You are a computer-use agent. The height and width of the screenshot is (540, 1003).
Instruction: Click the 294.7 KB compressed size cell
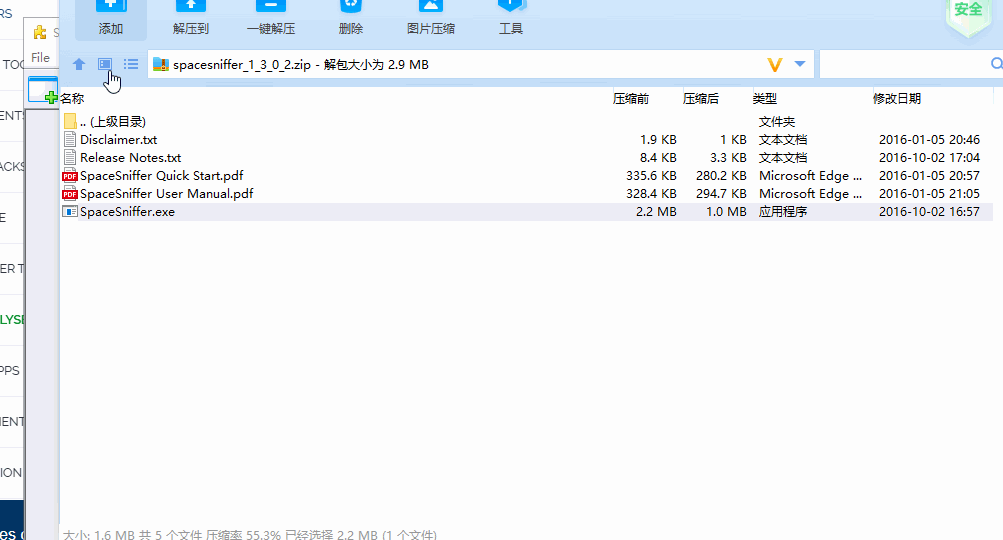(x=721, y=193)
